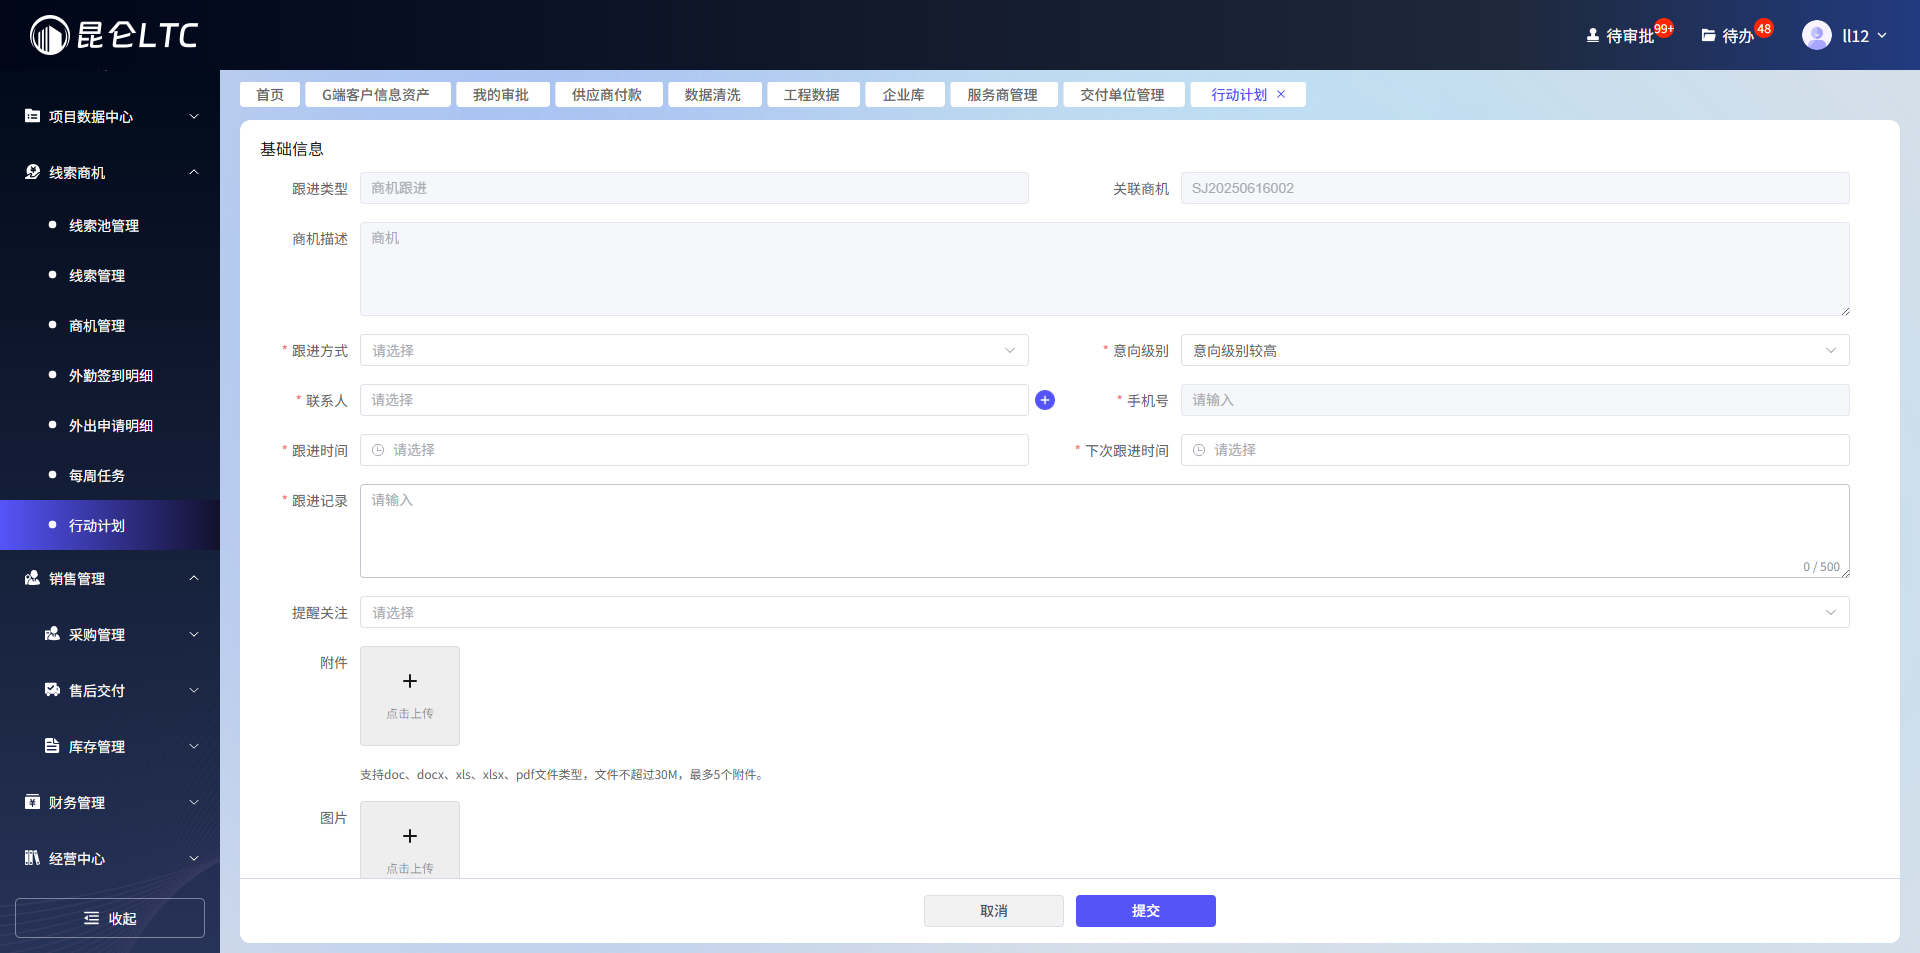The image size is (1920, 953).
Task: Open the 数据清洗 tab
Action: click(714, 94)
